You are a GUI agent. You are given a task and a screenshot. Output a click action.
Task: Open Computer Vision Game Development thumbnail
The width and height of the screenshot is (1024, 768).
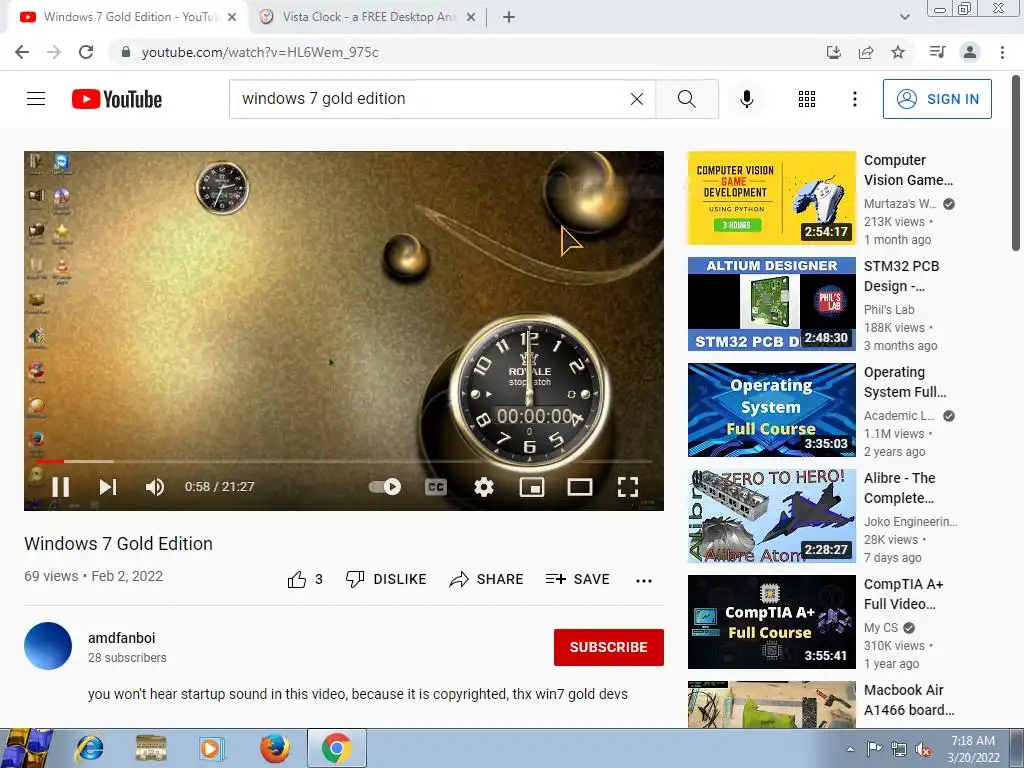coord(771,198)
